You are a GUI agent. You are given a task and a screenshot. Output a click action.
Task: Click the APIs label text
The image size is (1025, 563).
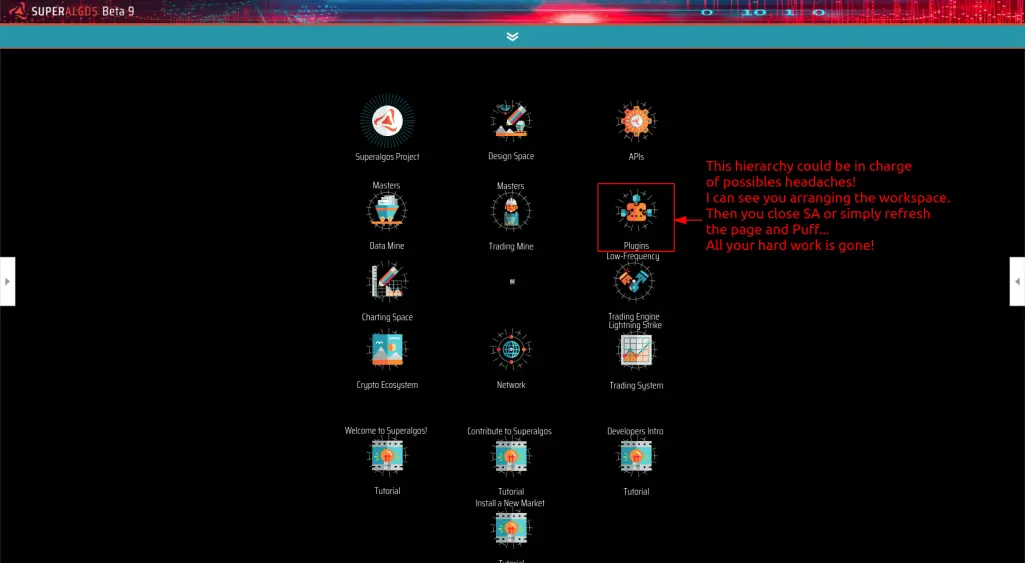(x=636, y=157)
